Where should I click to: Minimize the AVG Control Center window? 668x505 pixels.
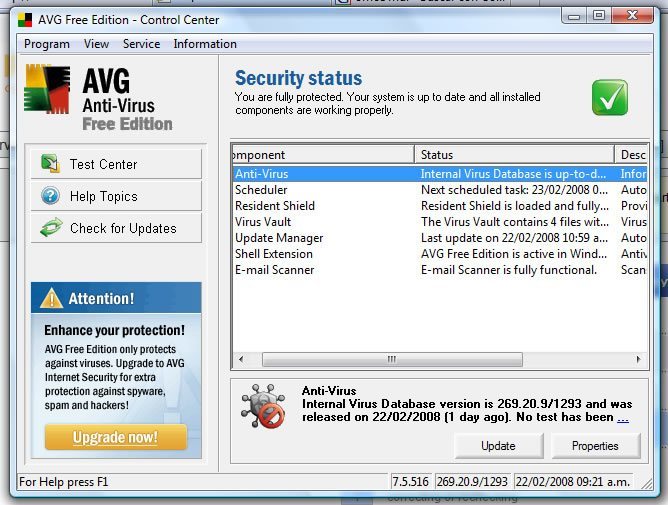(x=573, y=16)
